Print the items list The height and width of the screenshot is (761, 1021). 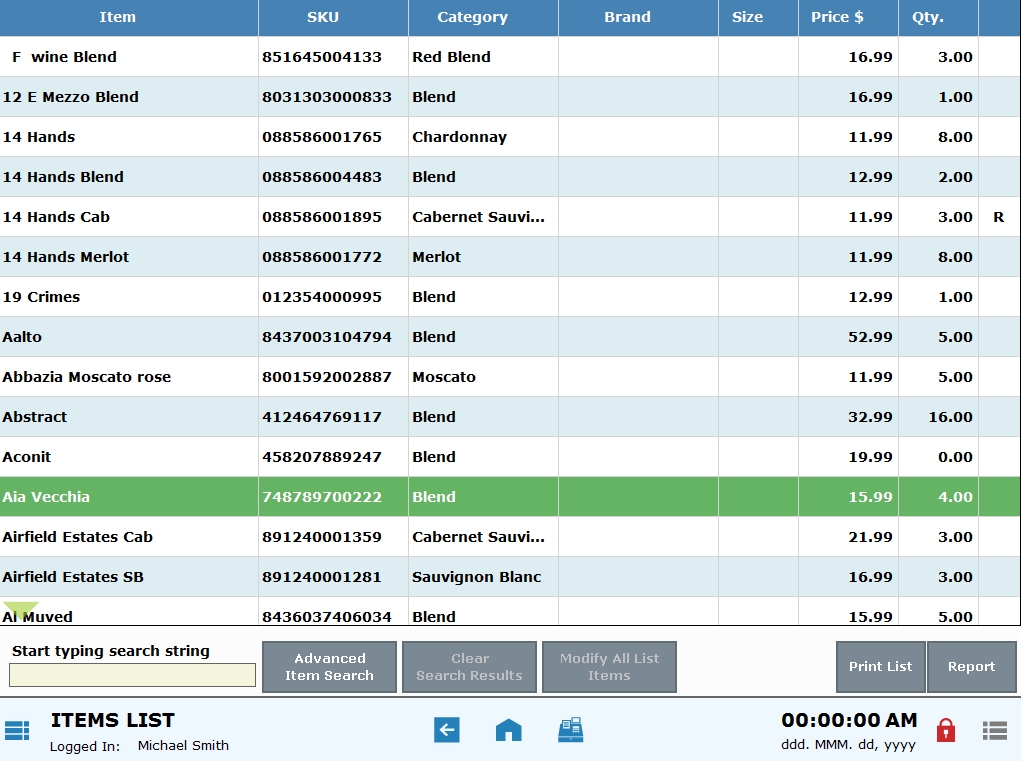880,667
